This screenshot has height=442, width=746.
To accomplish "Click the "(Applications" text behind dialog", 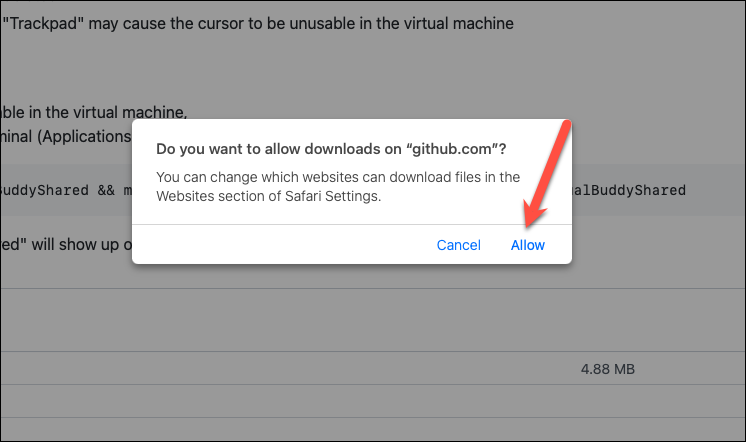I will click(x=84, y=137).
